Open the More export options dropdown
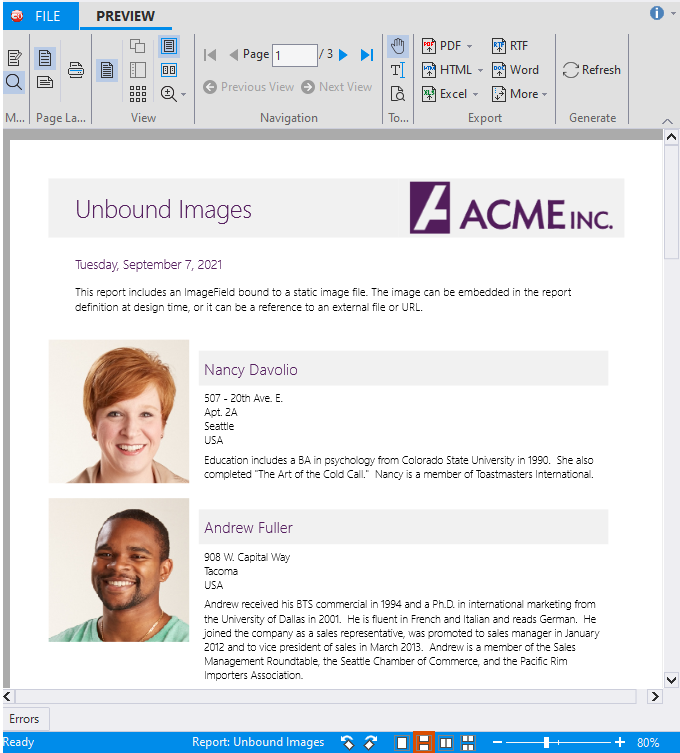 (x=544, y=95)
